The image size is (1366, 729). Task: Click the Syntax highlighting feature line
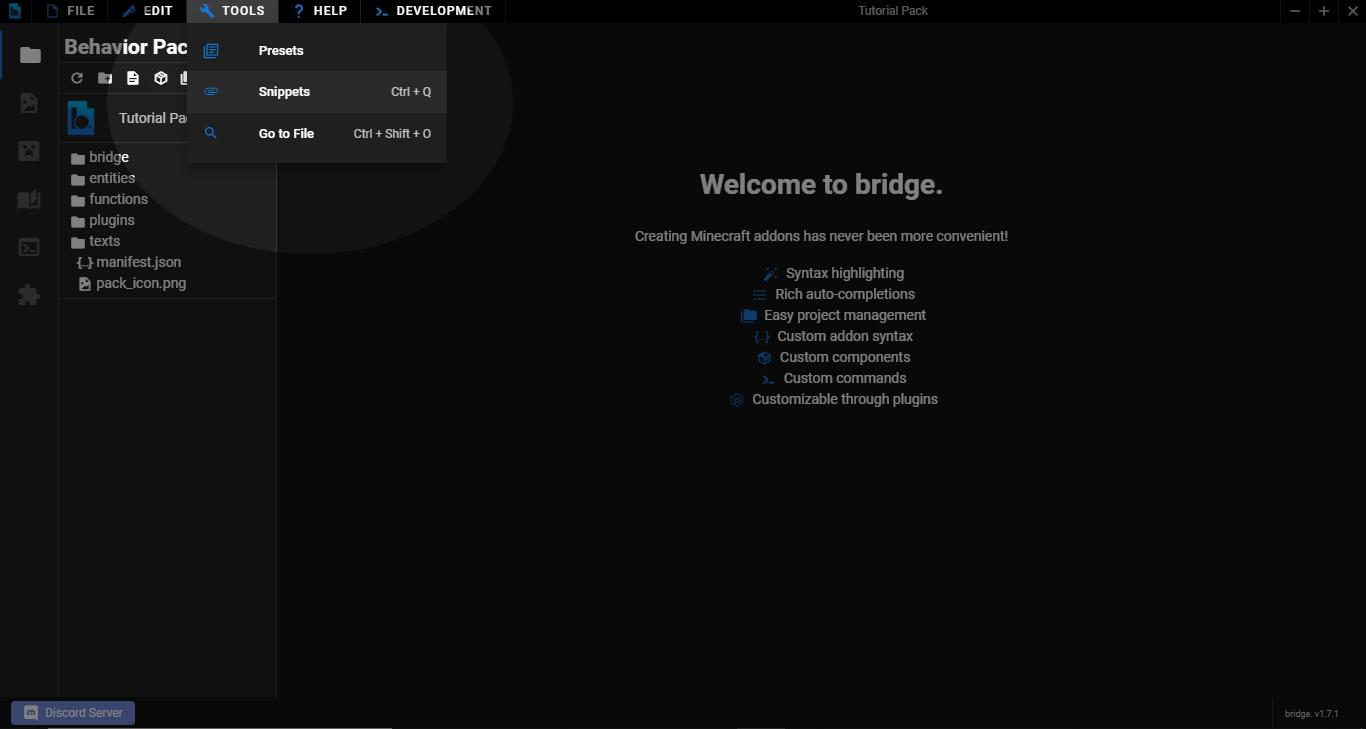pos(833,273)
